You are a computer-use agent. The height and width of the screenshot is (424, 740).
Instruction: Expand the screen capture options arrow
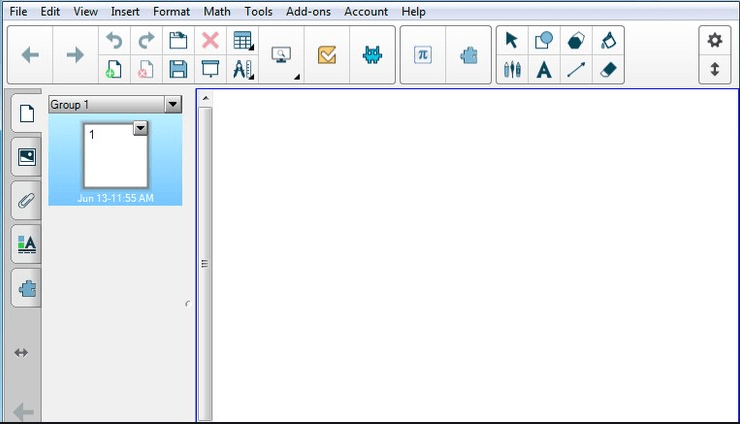(x=297, y=76)
